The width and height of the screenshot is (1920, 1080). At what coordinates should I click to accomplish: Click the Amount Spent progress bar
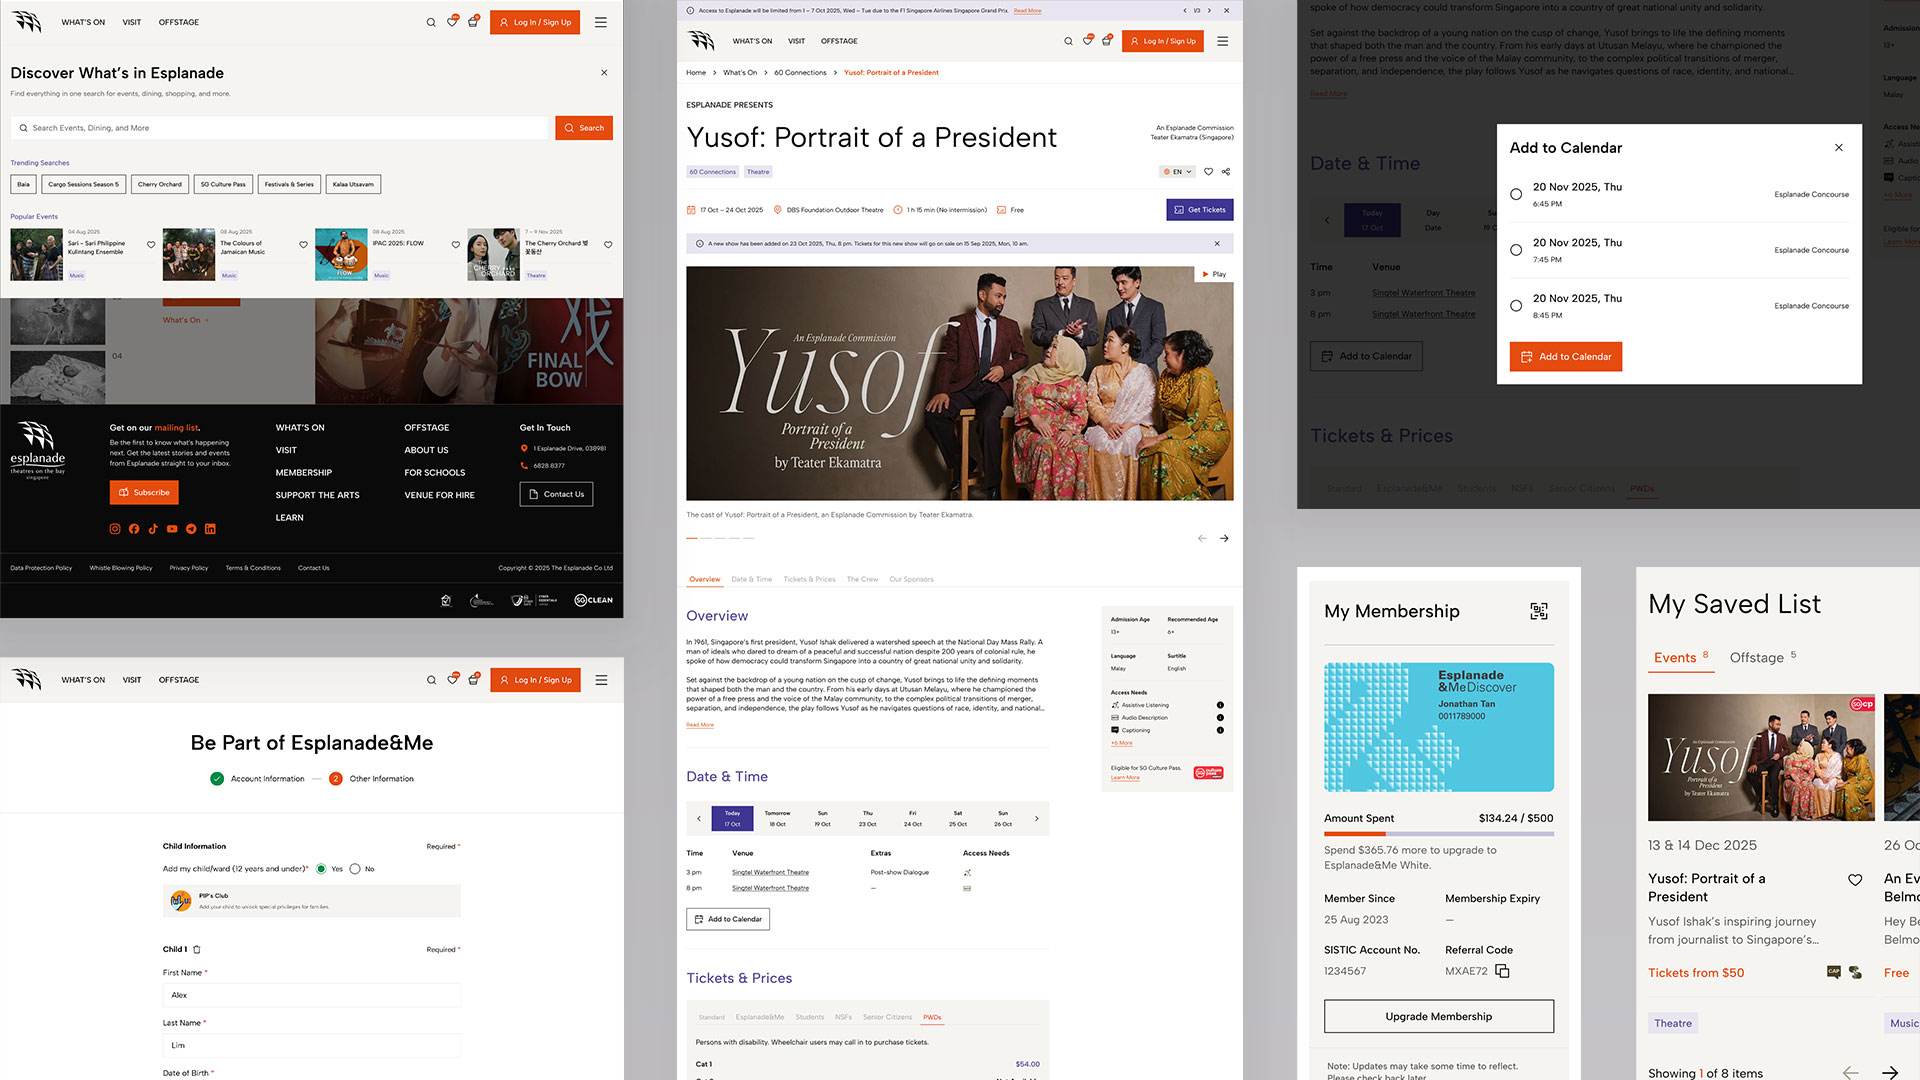pos(1439,833)
